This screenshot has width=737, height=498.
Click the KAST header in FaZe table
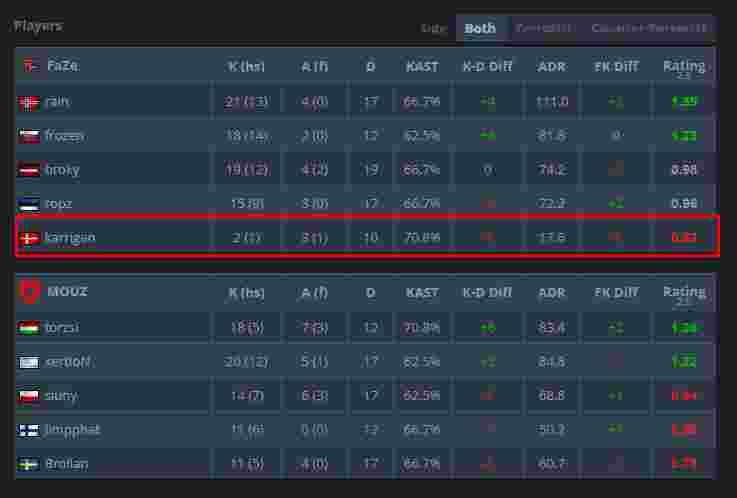422,66
